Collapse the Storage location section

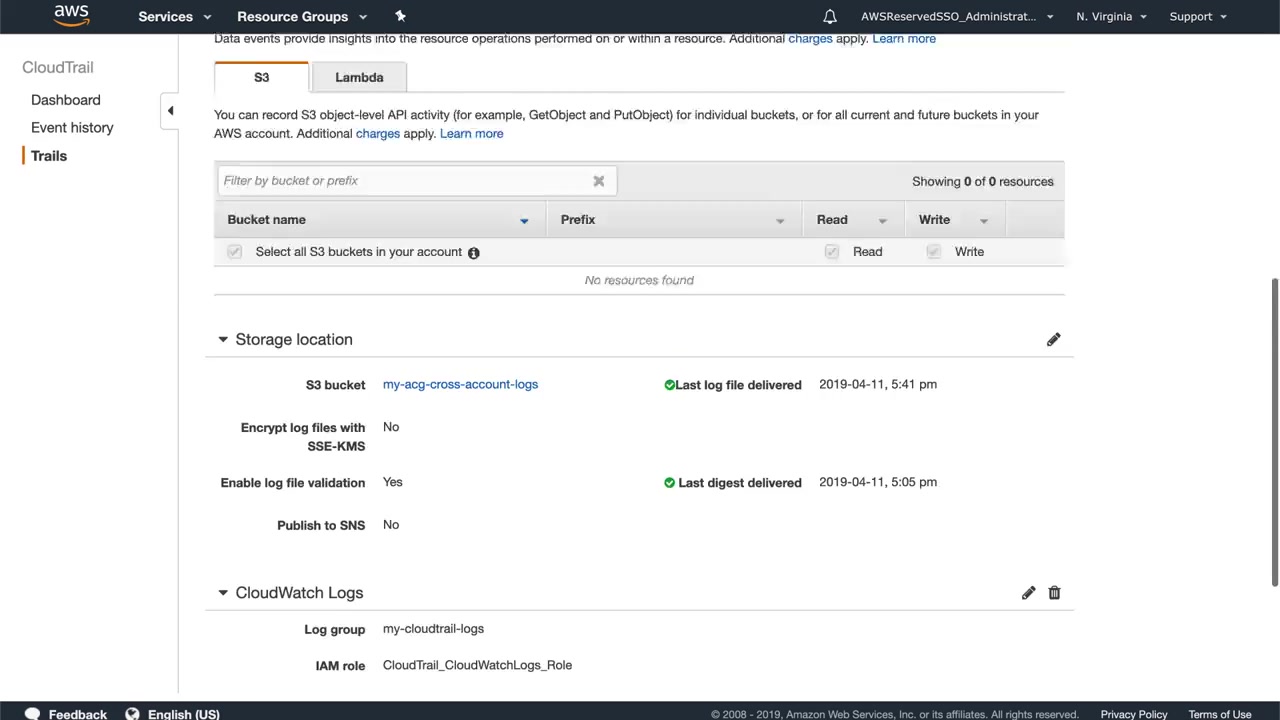click(223, 340)
